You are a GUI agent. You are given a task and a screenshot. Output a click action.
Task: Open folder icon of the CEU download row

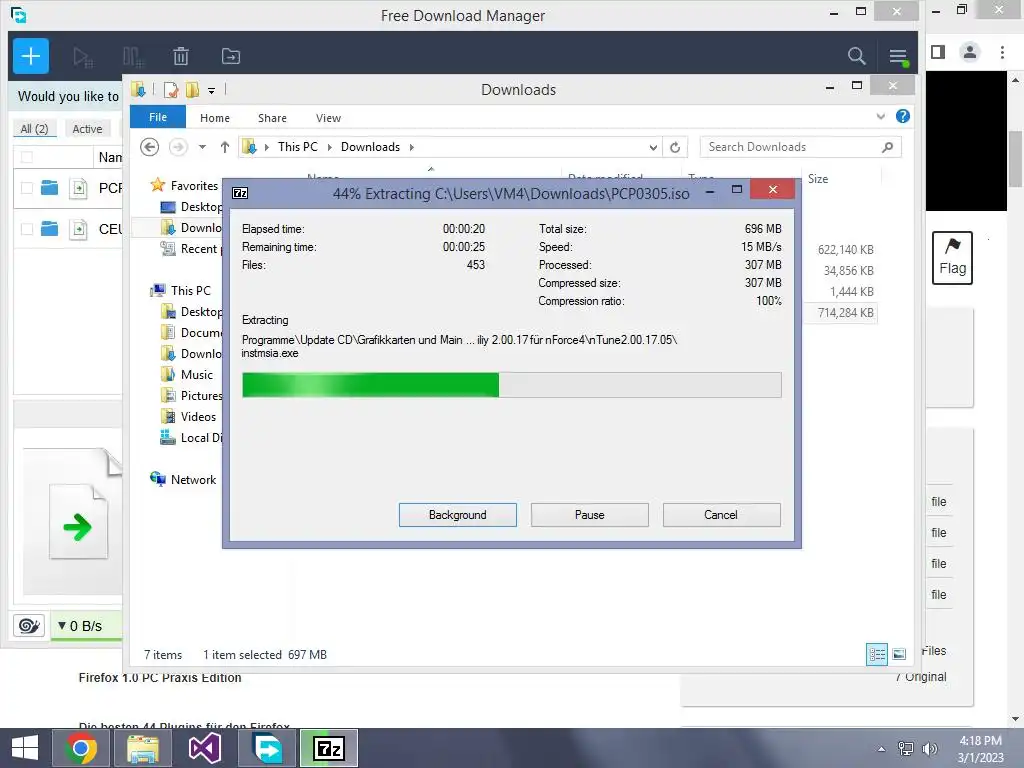pos(50,229)
